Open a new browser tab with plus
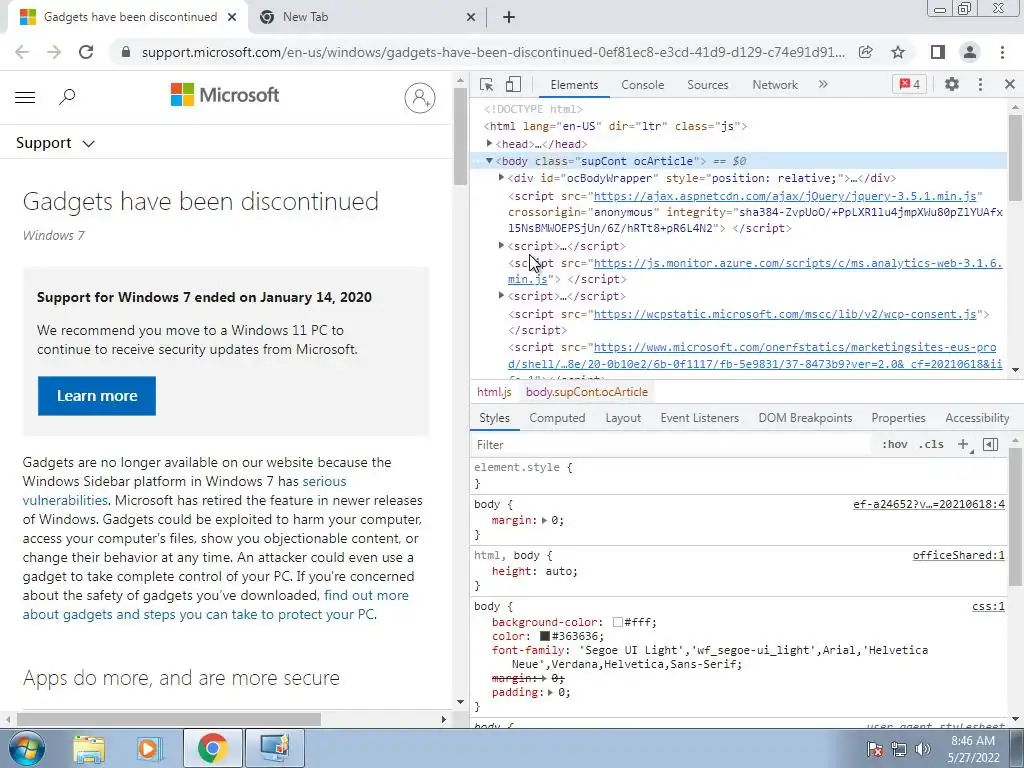 (509, 18)
